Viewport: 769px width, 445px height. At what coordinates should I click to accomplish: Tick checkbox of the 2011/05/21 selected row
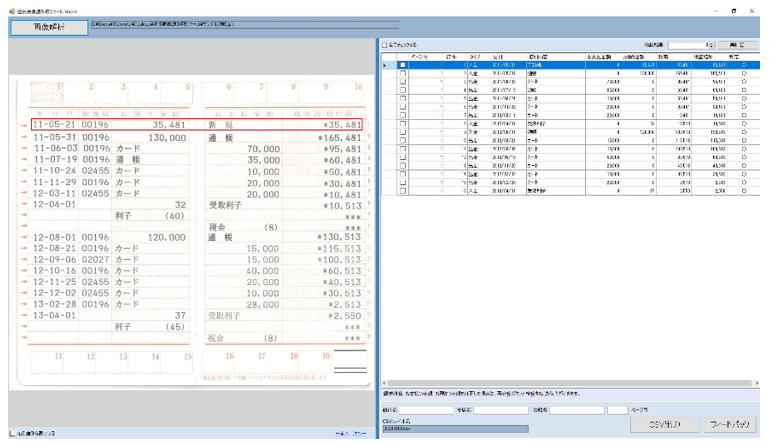(x=403, y=65)
